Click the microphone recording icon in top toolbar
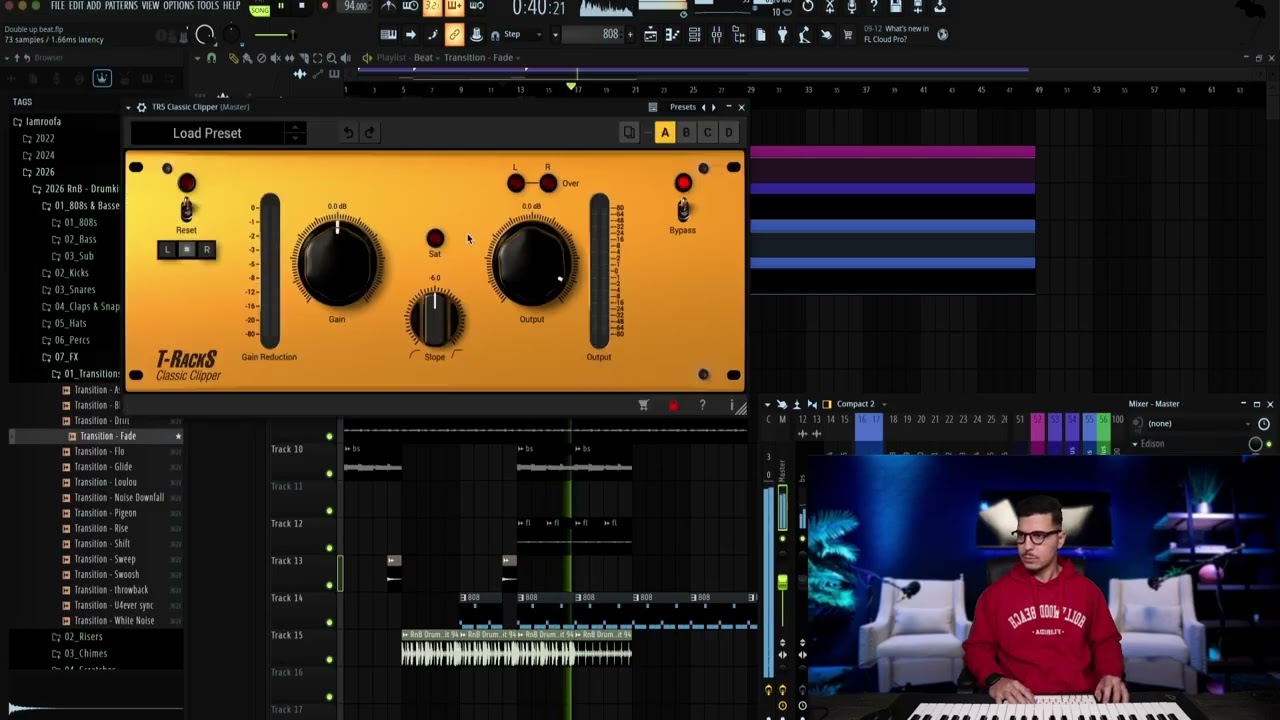 (852, 7)
